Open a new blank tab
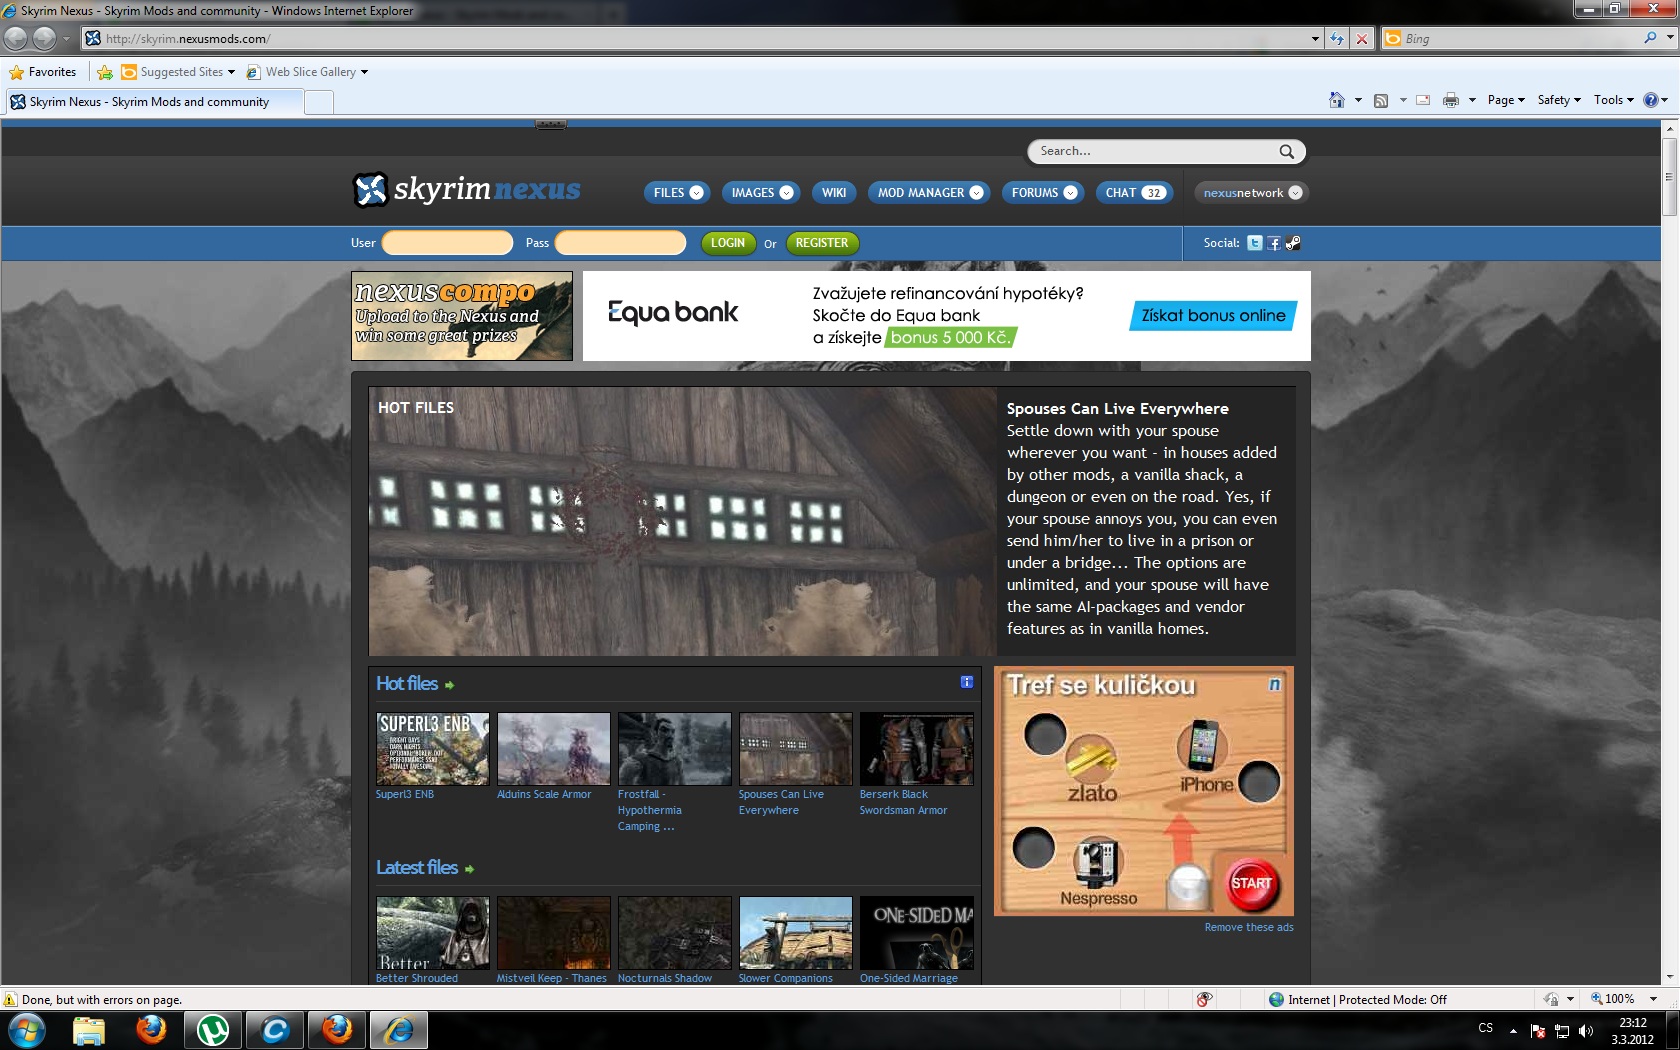Image resolution: width=1680 pixels, height=1050 pixels. (319, 102)
